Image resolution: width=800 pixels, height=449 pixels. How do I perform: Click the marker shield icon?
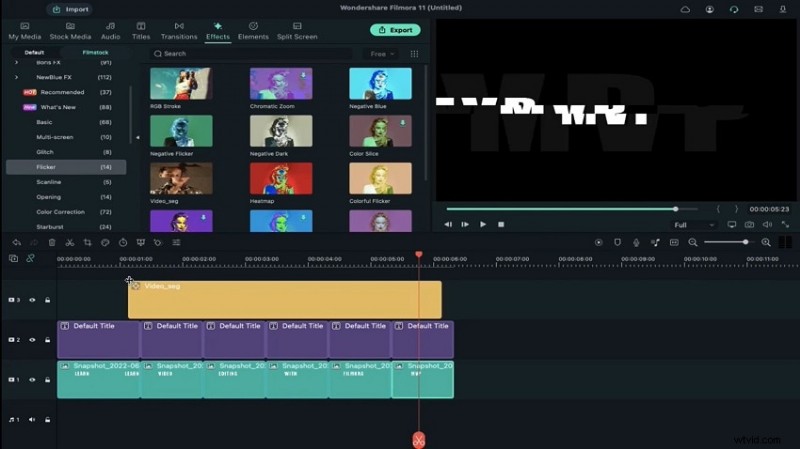pos(617,242)
